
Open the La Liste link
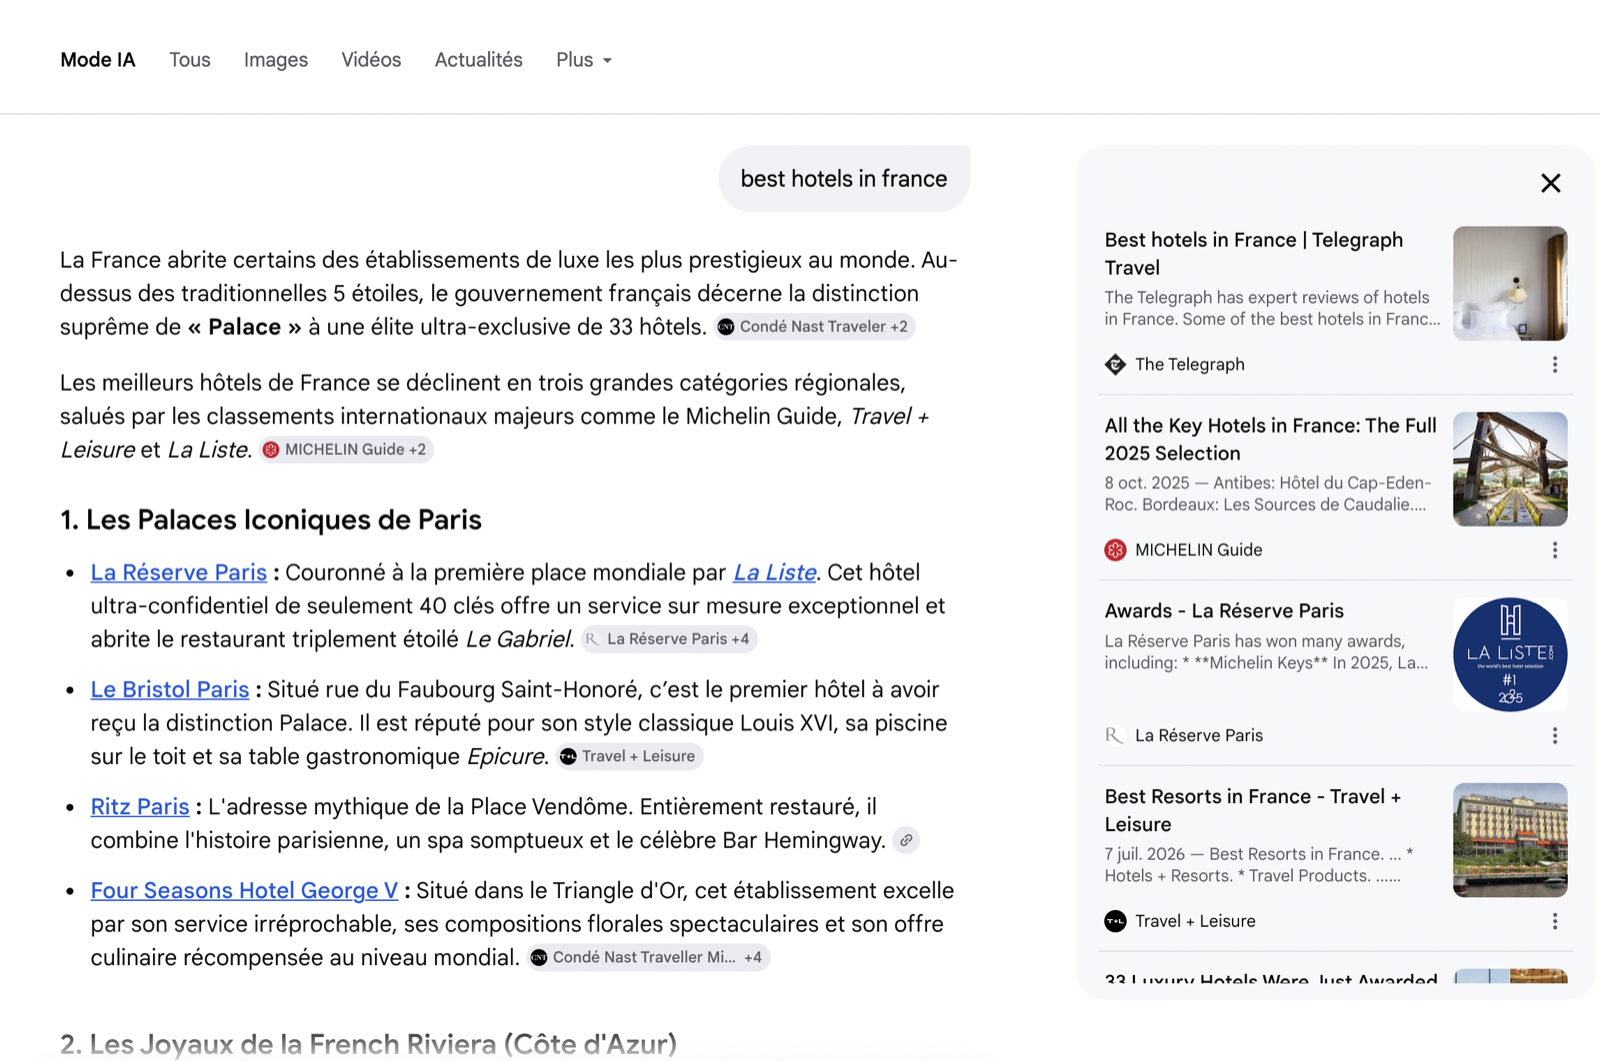(774, 572)
